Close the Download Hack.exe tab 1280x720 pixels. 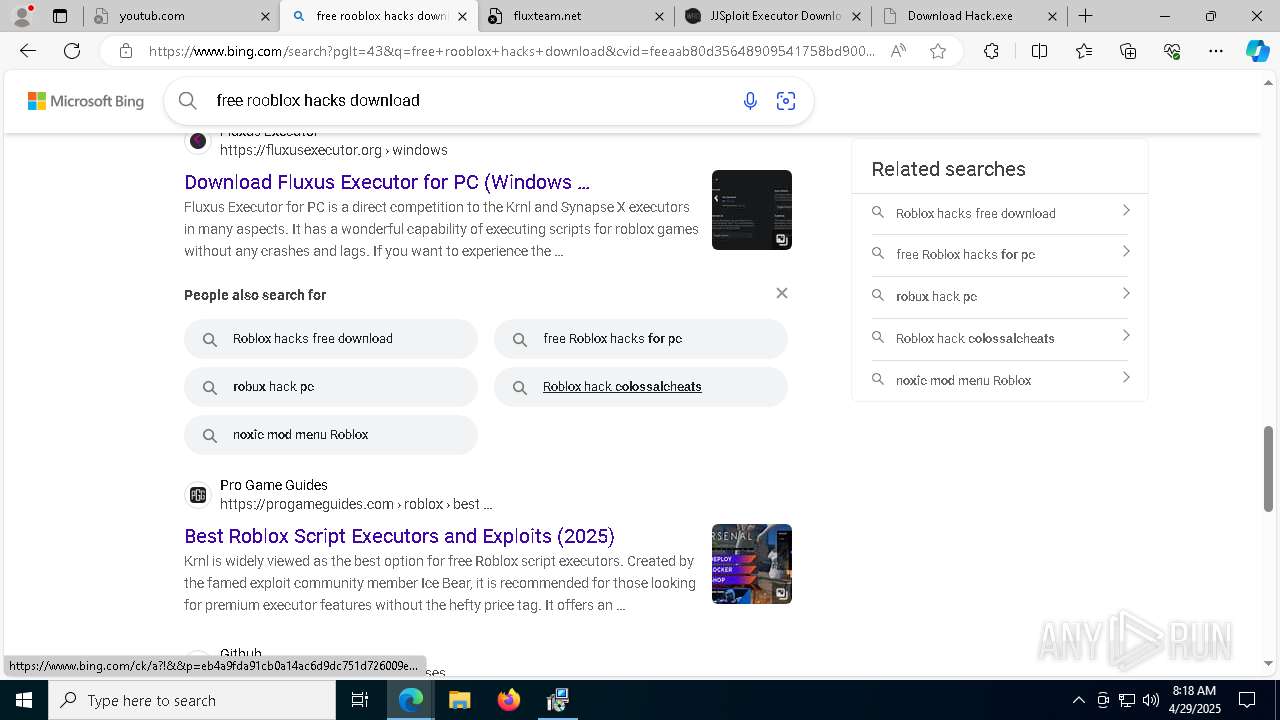(1053, 16)
